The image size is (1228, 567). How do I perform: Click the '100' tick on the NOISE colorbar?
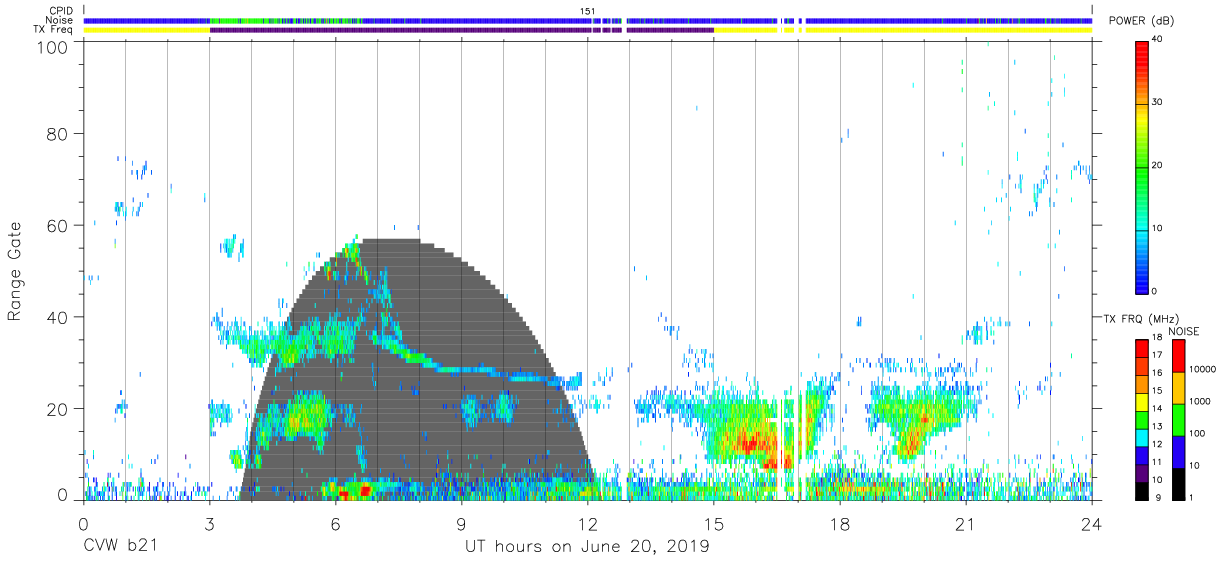pyautogui.click(x=1196, y=433)
